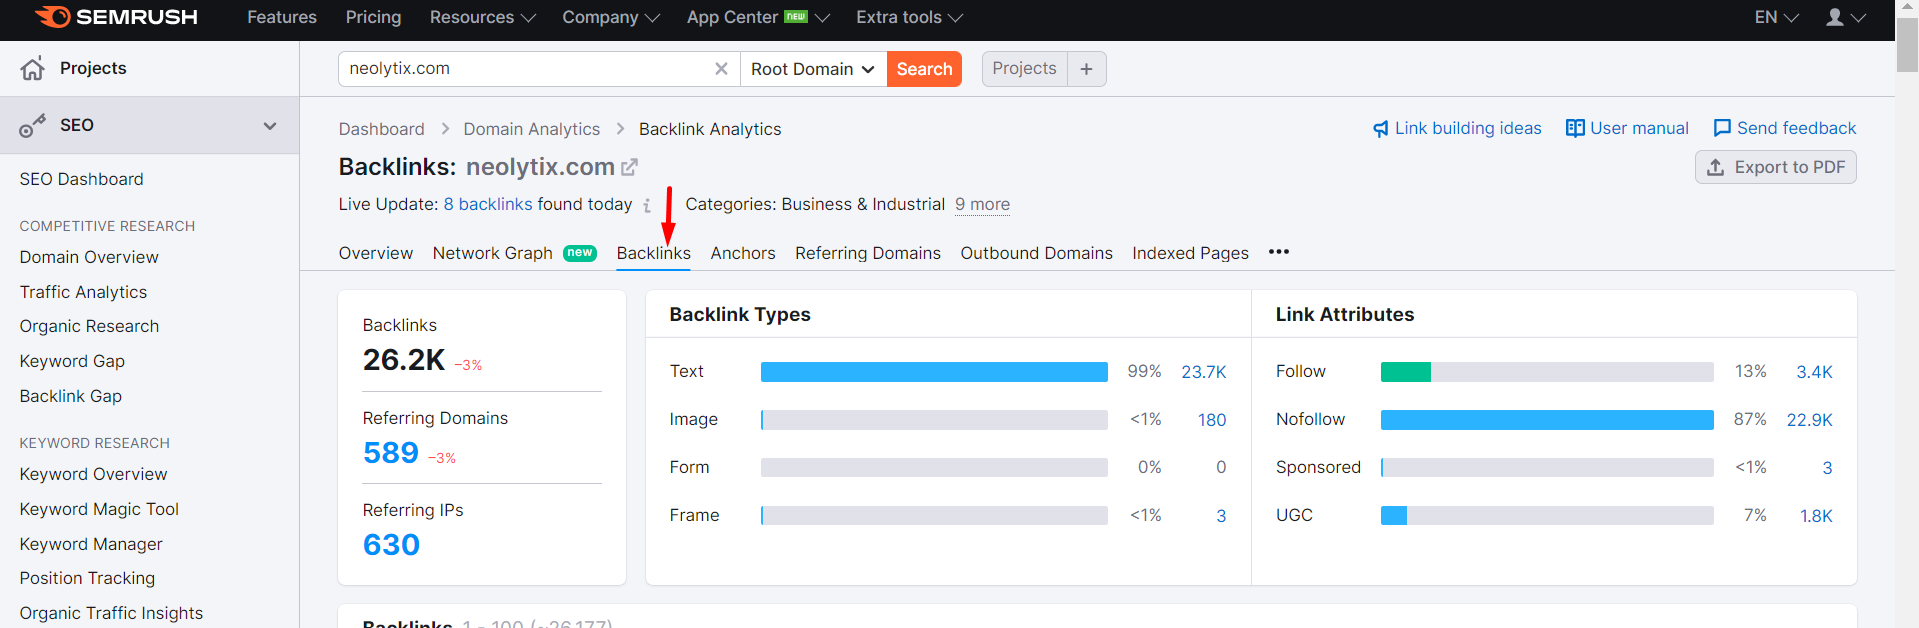This screenshot has width=1919, height=628.
Task: Open the Root Domain scope dropdown
Action: tap(813, 69)
